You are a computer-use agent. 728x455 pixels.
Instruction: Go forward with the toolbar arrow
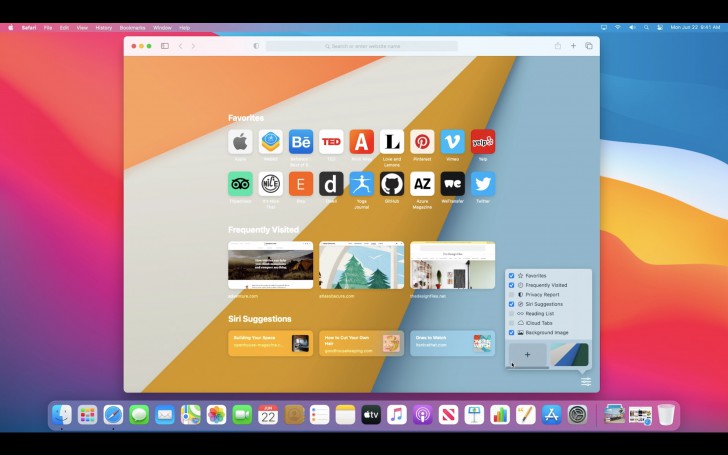(x=193, y=46)
